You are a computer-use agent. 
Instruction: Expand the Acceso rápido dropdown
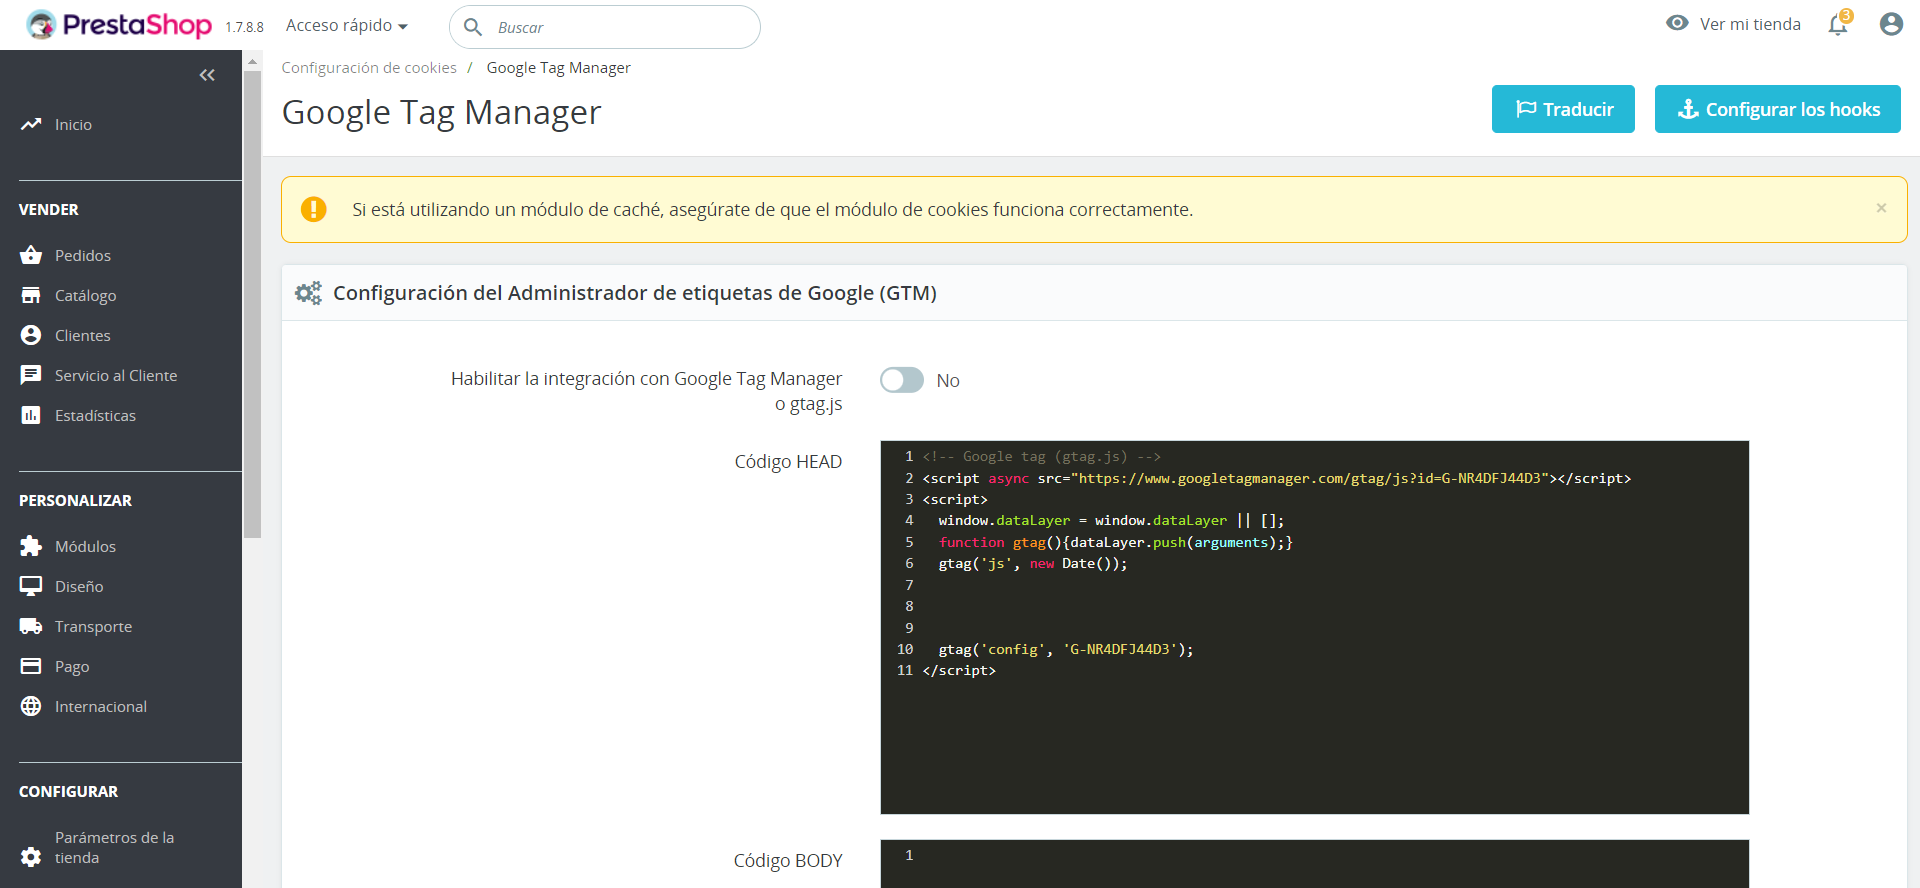coord(346,26)
